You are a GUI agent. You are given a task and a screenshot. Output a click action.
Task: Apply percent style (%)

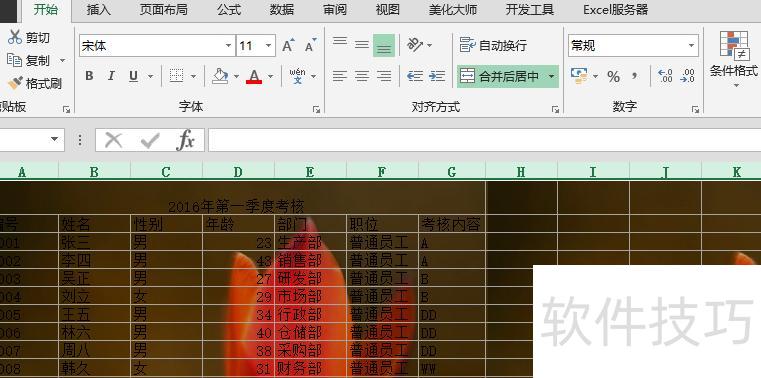point(613,77)
